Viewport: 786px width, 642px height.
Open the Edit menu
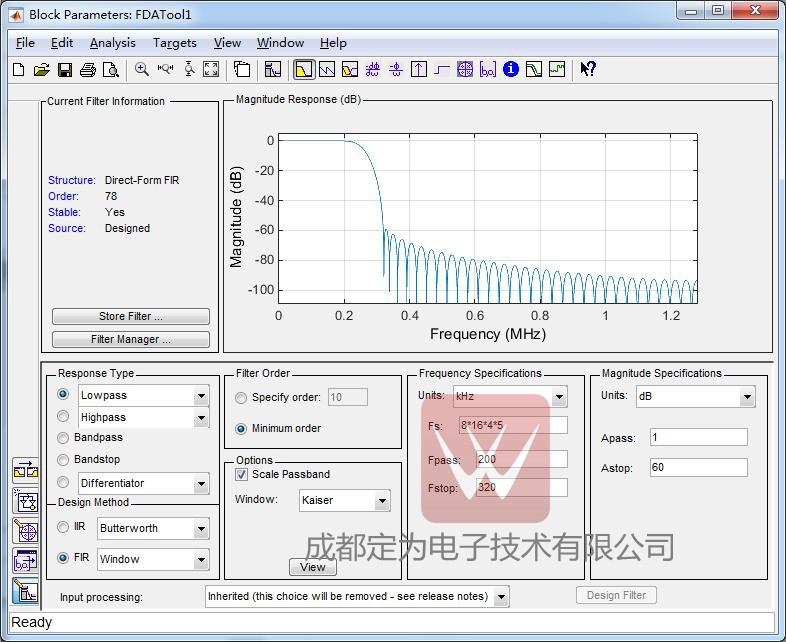62,43
